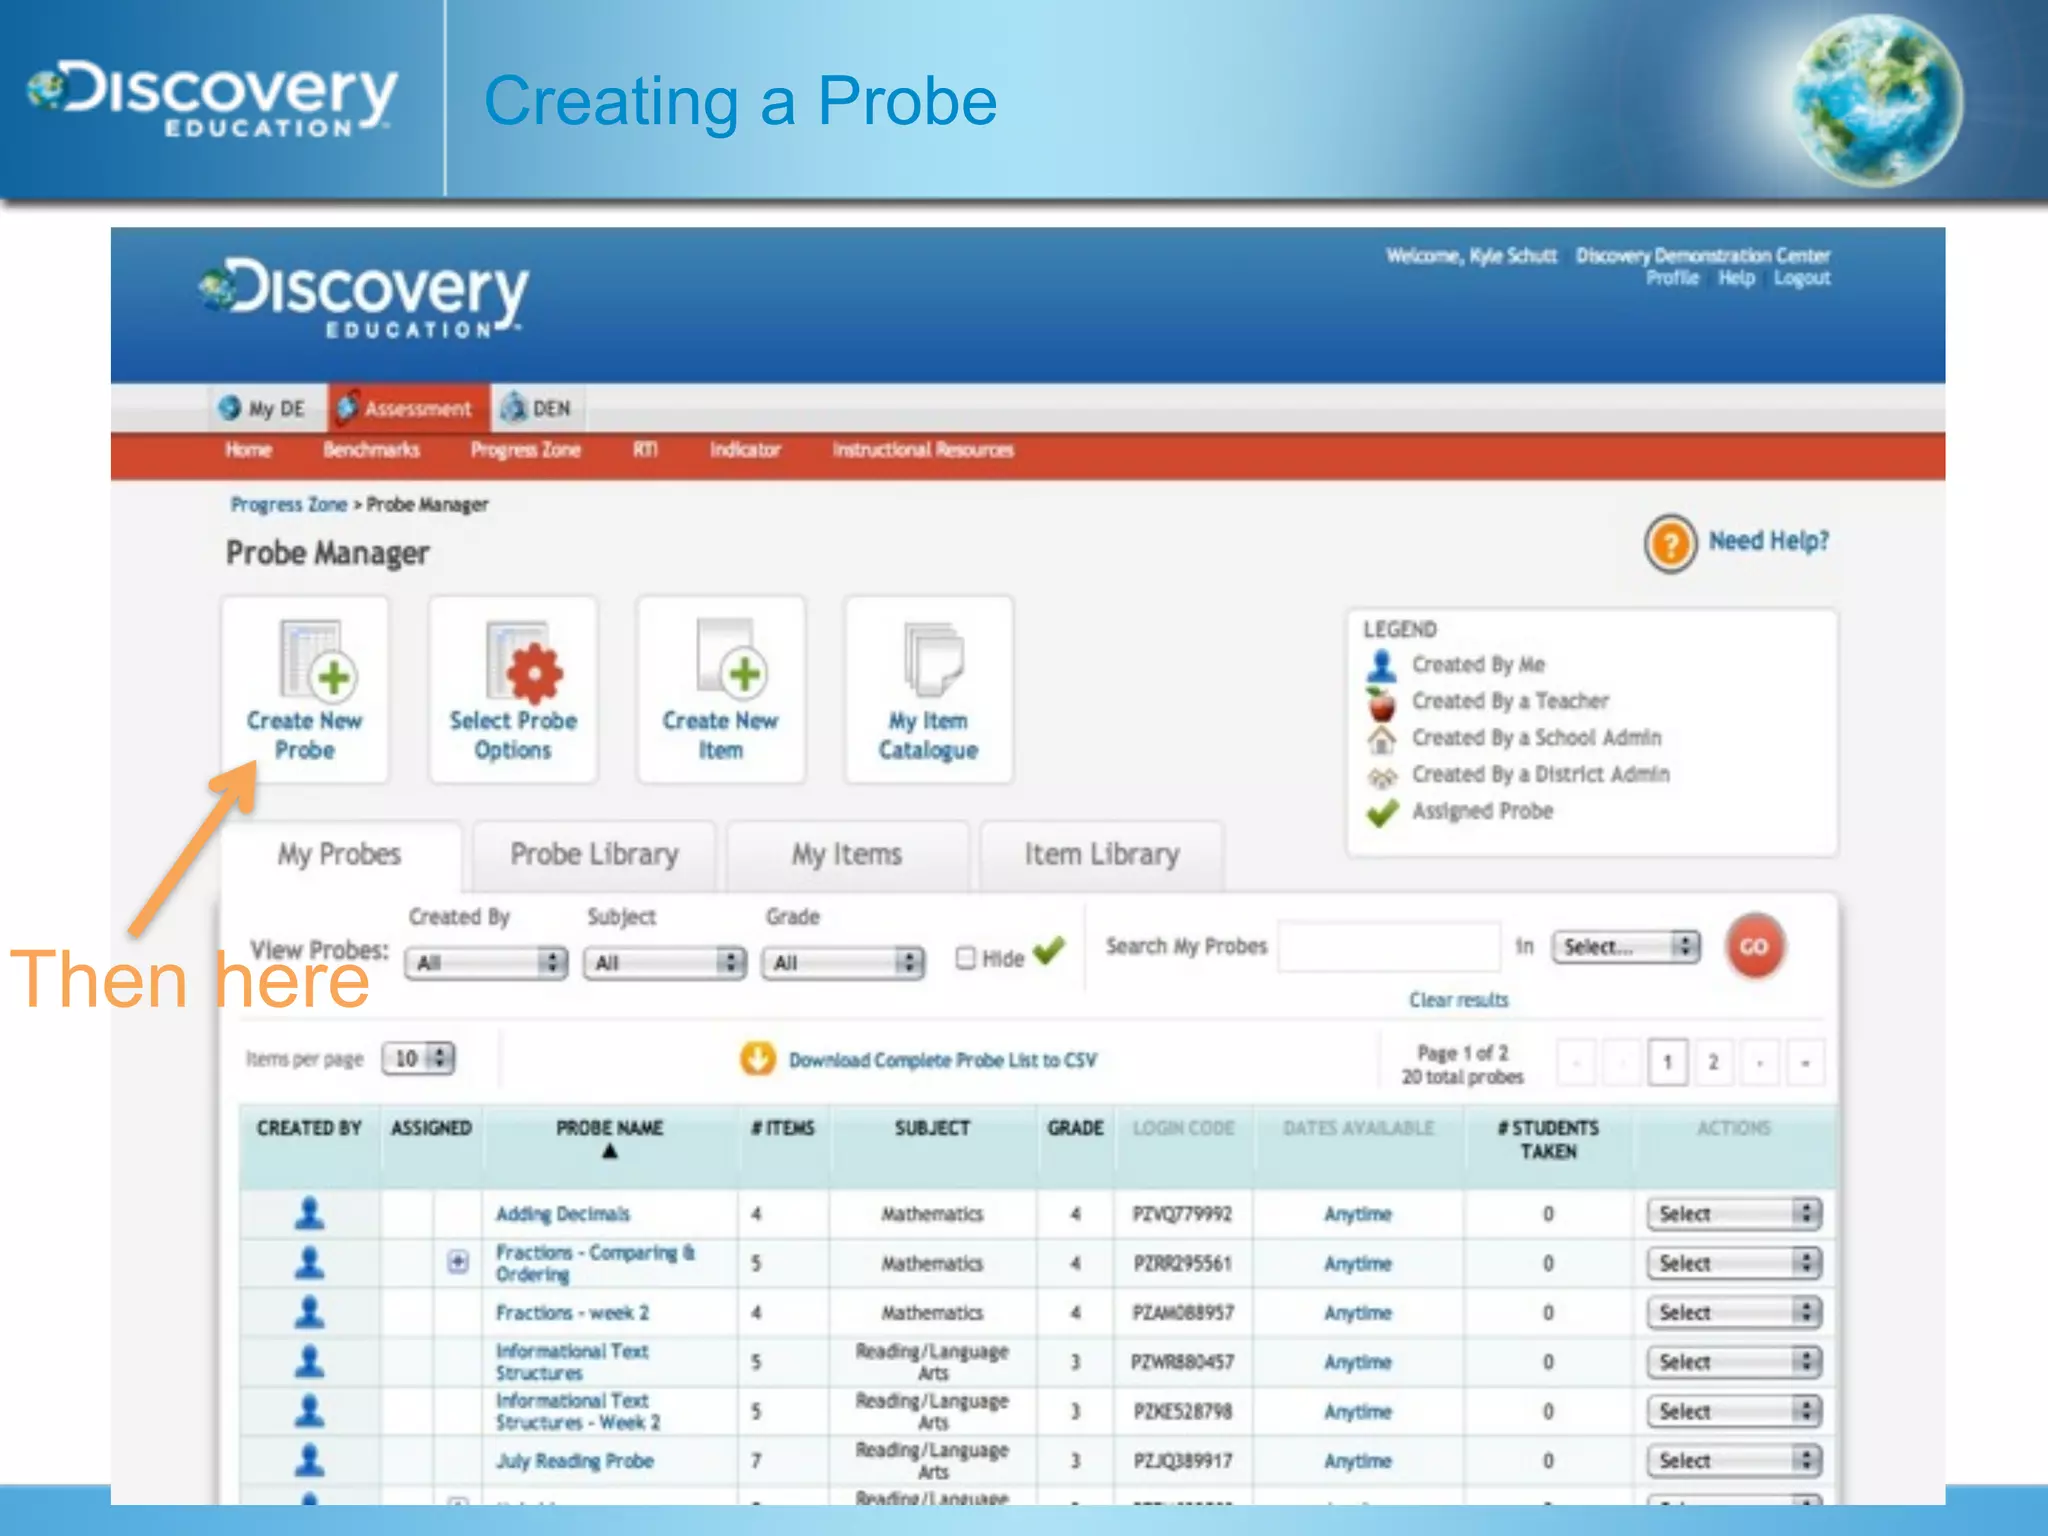This screenshot has width=2048, height=1536.
Task: Open the Benchmarks menu item
Action: coord(371,450)
